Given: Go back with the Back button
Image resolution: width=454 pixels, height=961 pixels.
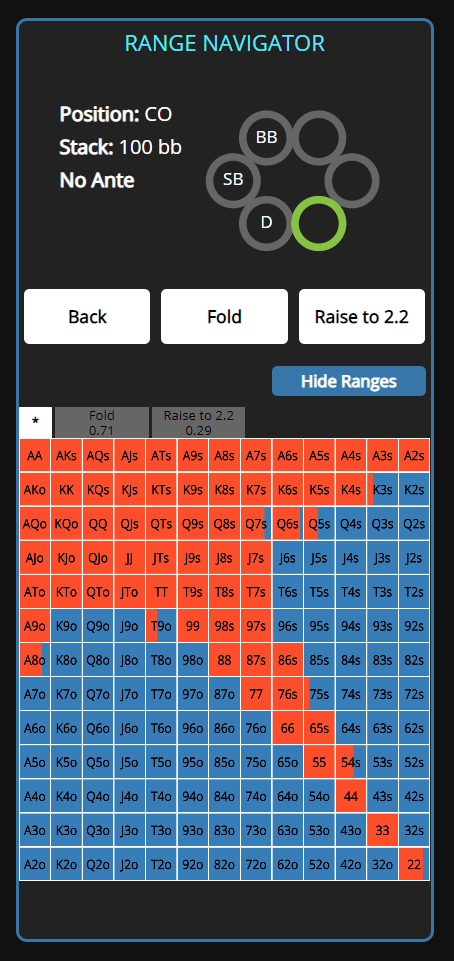Looking at the screenshot, I should [x=87, y=316].
